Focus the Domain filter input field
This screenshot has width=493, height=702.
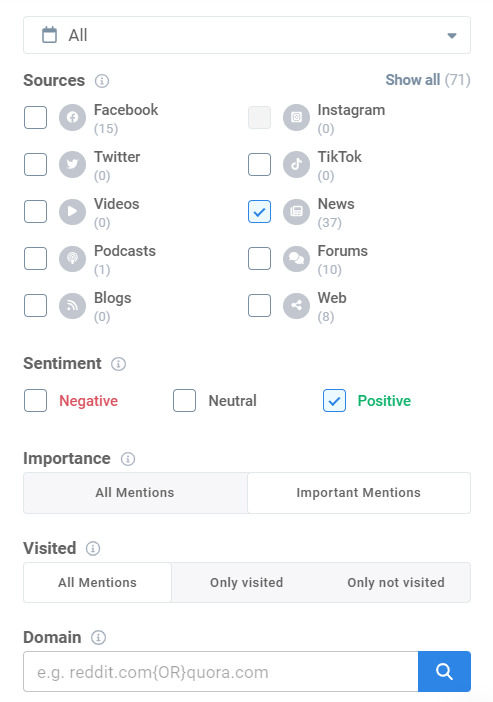point(221,672)
